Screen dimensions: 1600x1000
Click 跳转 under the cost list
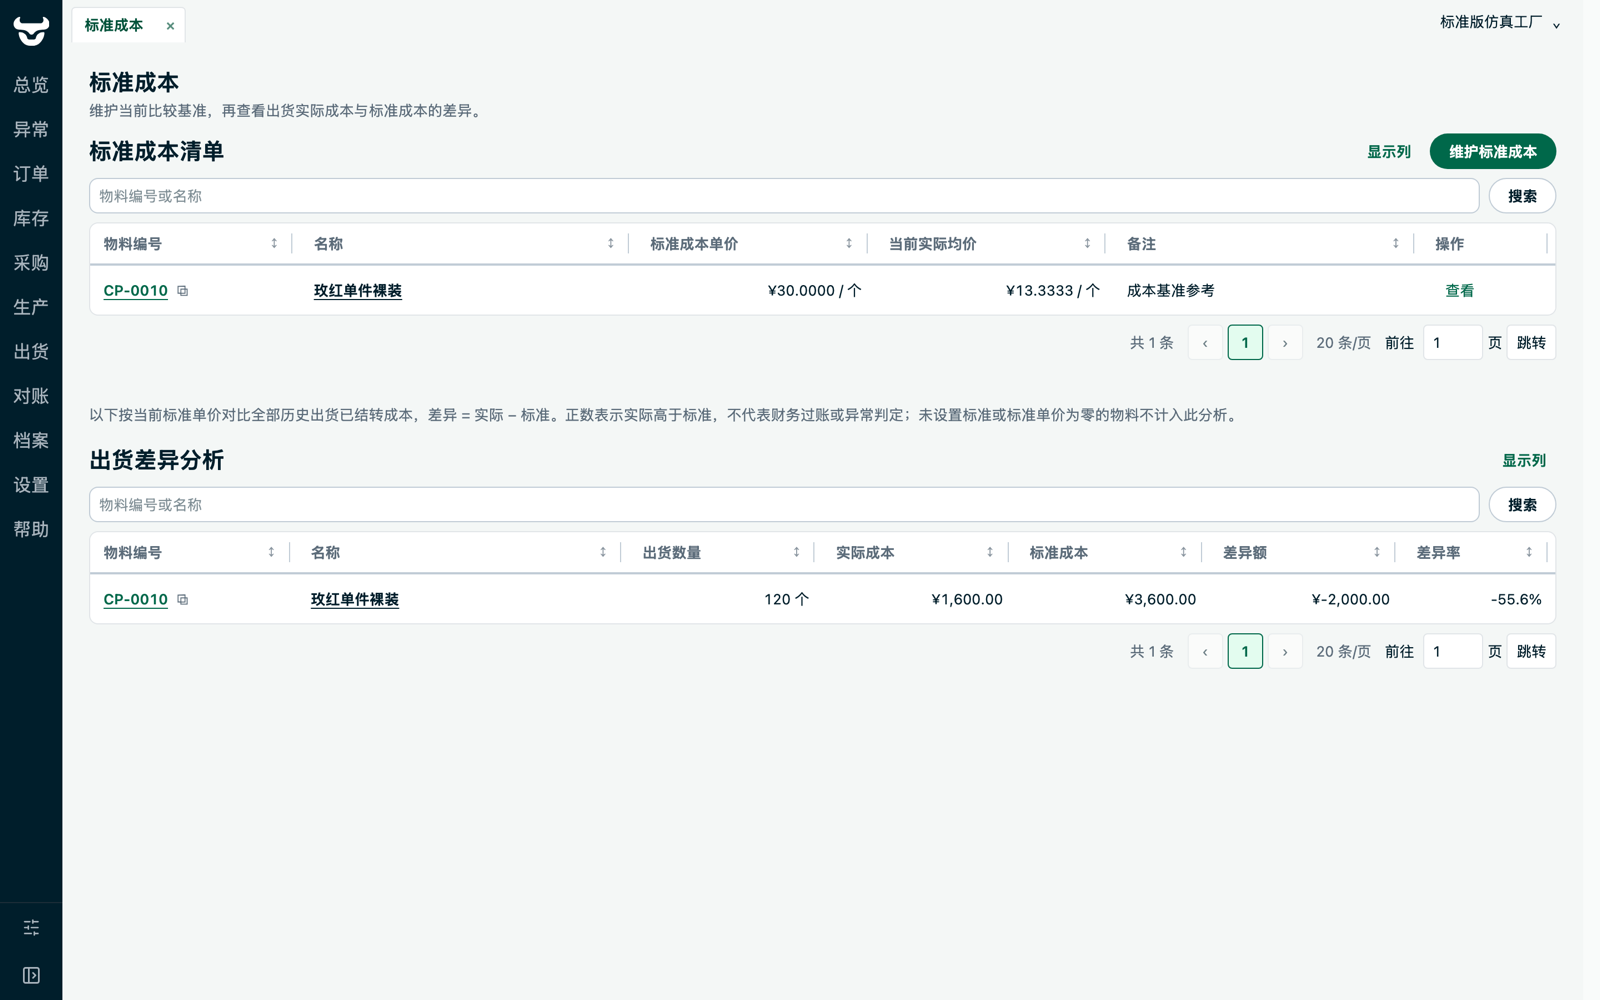[1531, 343]
